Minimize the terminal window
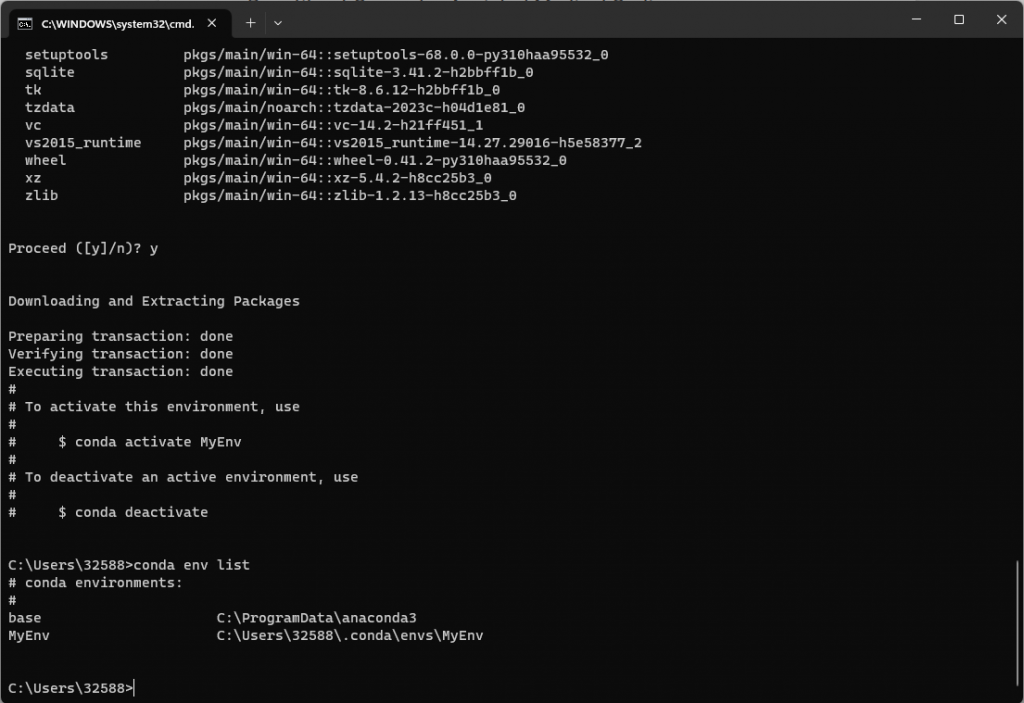The width and height of the screenshot is (1024, 703). click(x=916, y=20)
